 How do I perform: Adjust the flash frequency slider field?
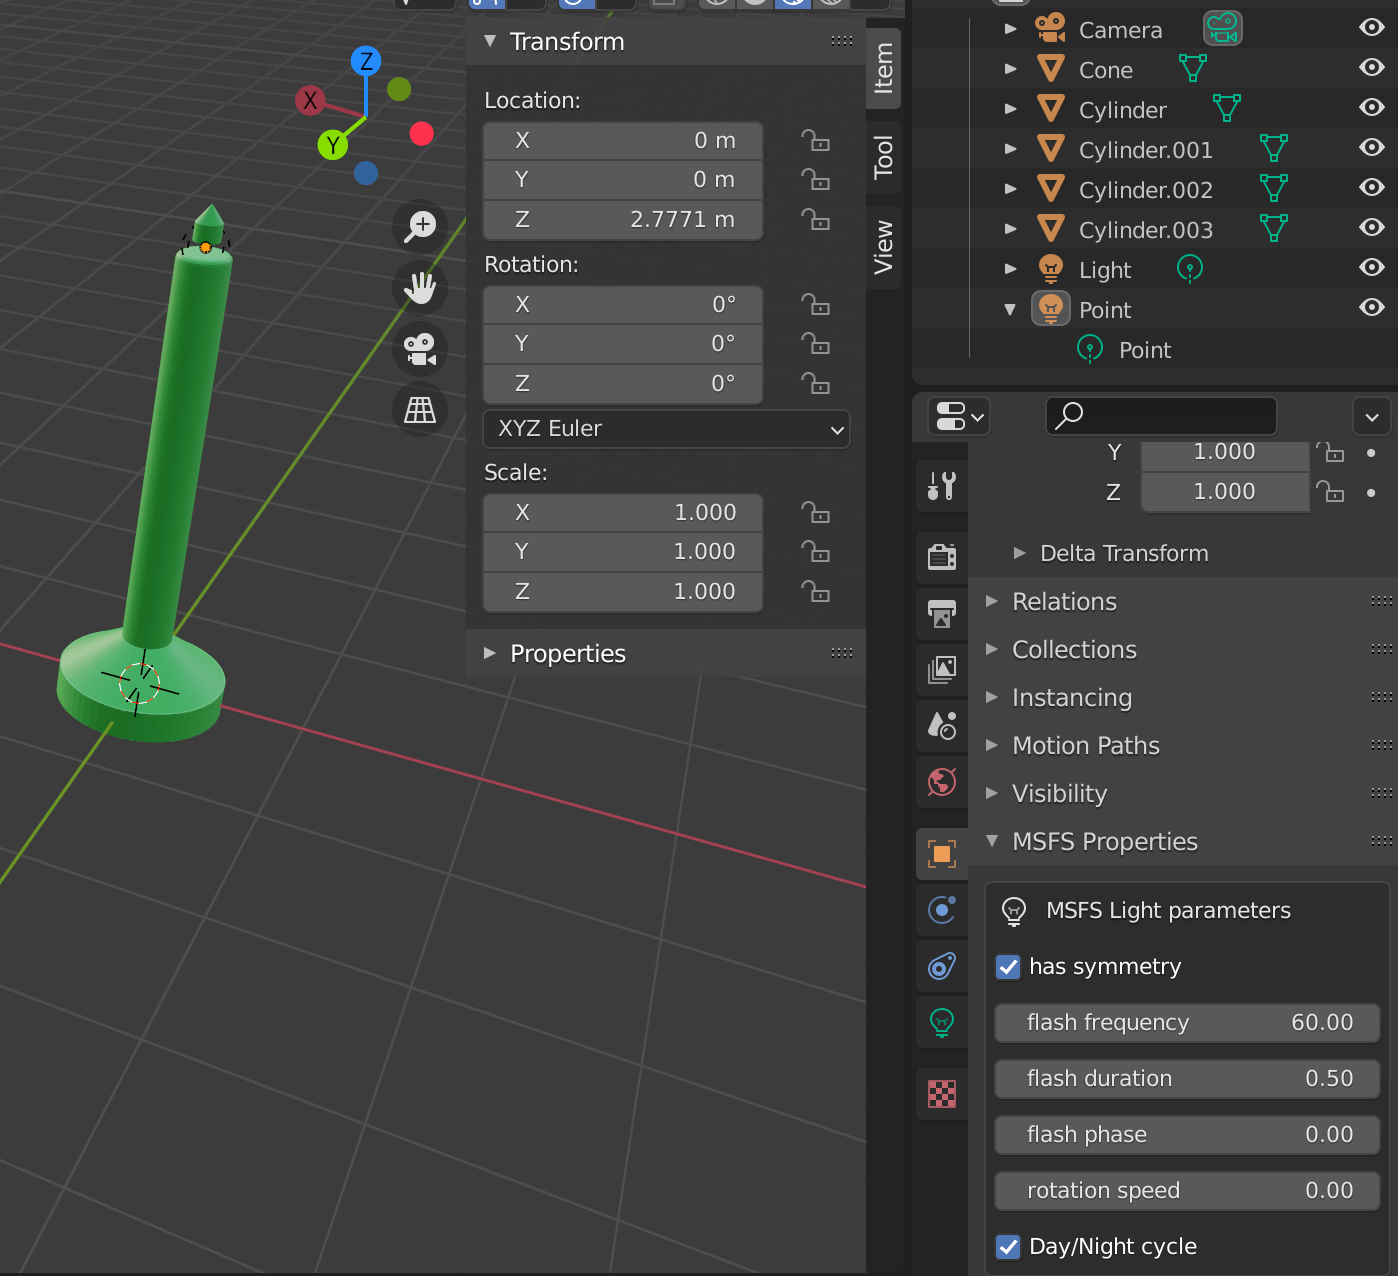[1187, 1023]
